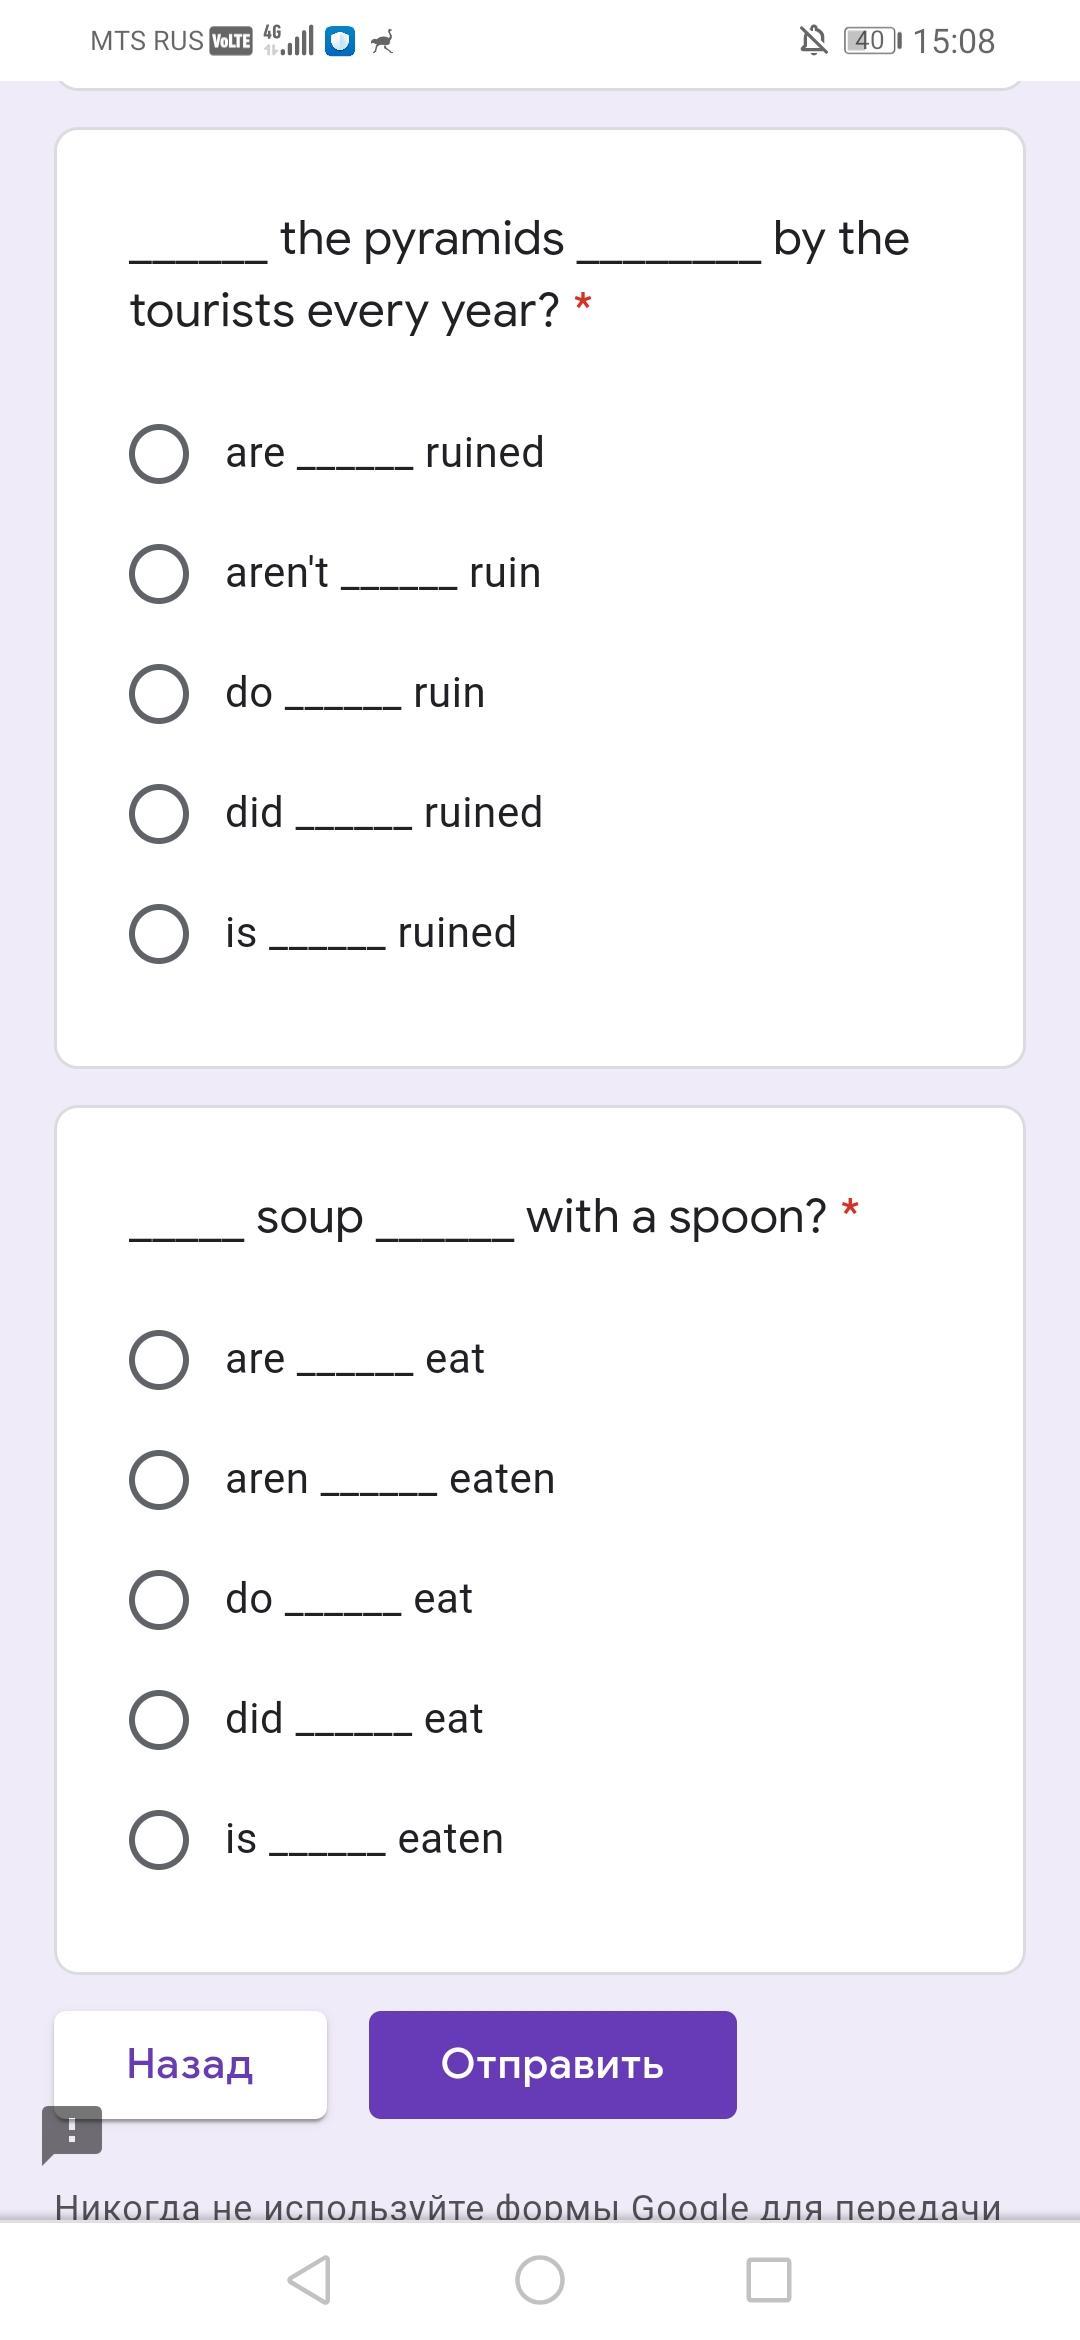Select "are ___ eat" for soup question
The image size is (1080, 2340).
coord(159,1360)
